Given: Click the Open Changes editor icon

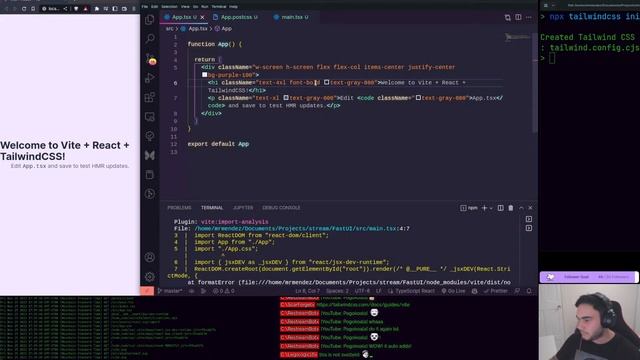Looking at the screenshot, I should click(507, 18).
